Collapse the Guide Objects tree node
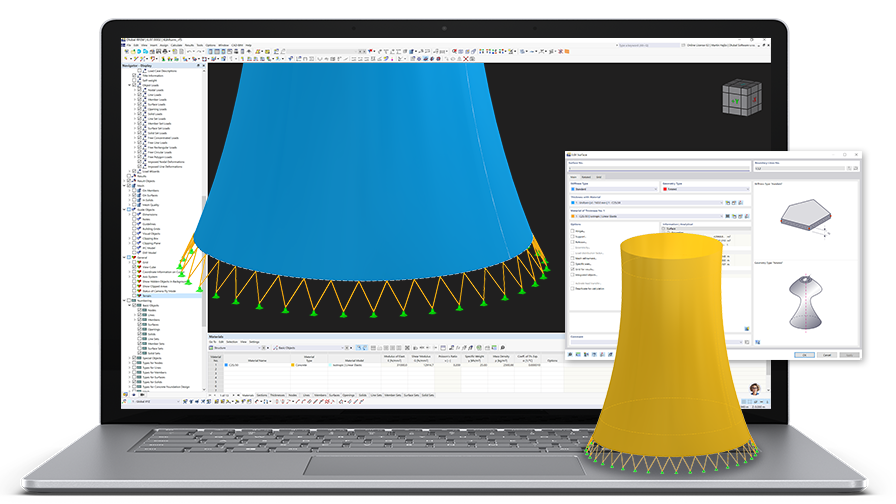This screenshot has height=504, width=896. click(x=124, y=210)
